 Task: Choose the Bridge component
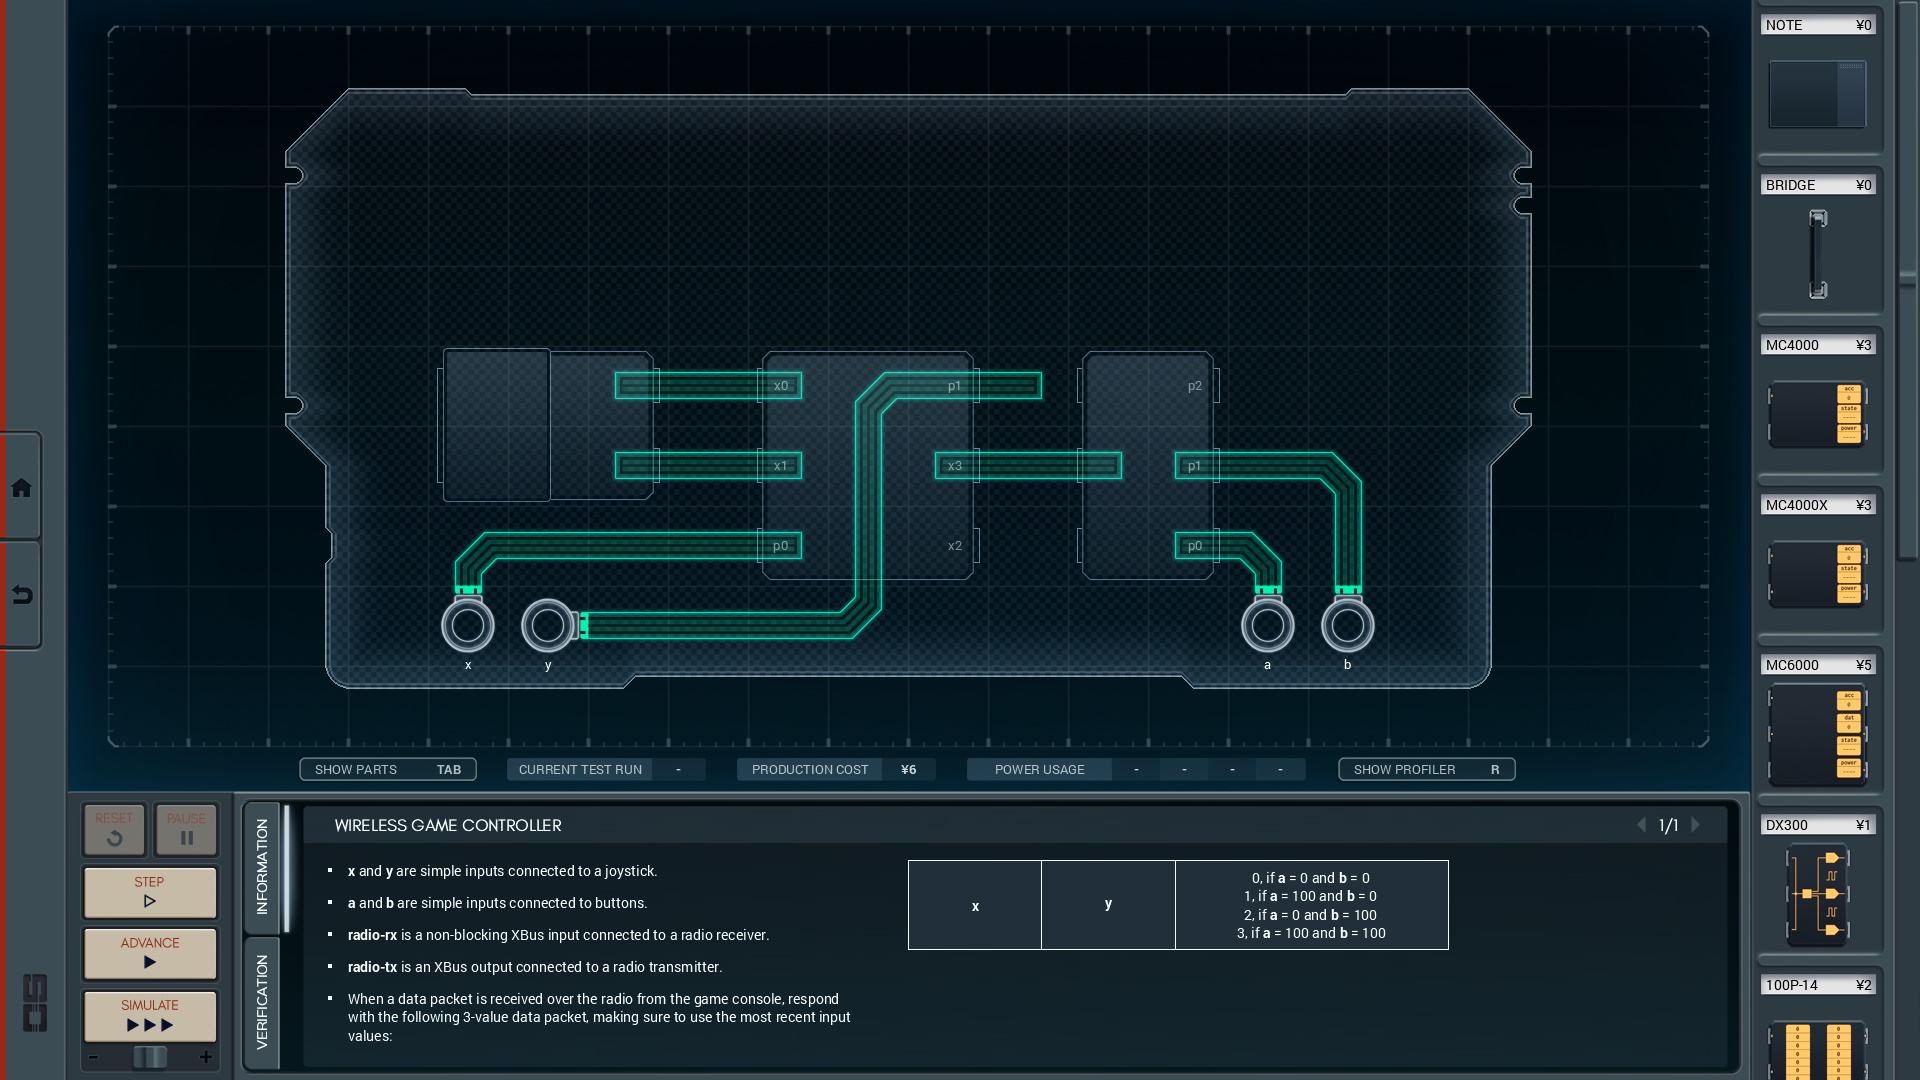coord(1817,254)
